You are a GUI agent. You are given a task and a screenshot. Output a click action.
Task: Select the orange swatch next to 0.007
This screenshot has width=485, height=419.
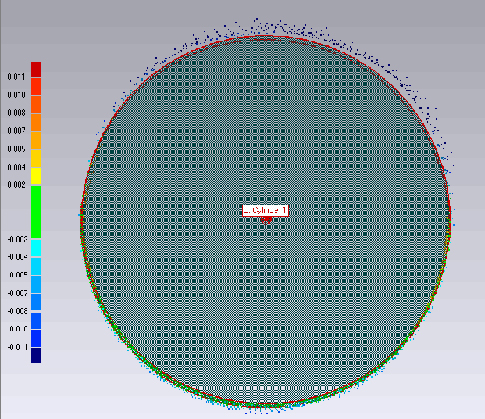(36, 122)
